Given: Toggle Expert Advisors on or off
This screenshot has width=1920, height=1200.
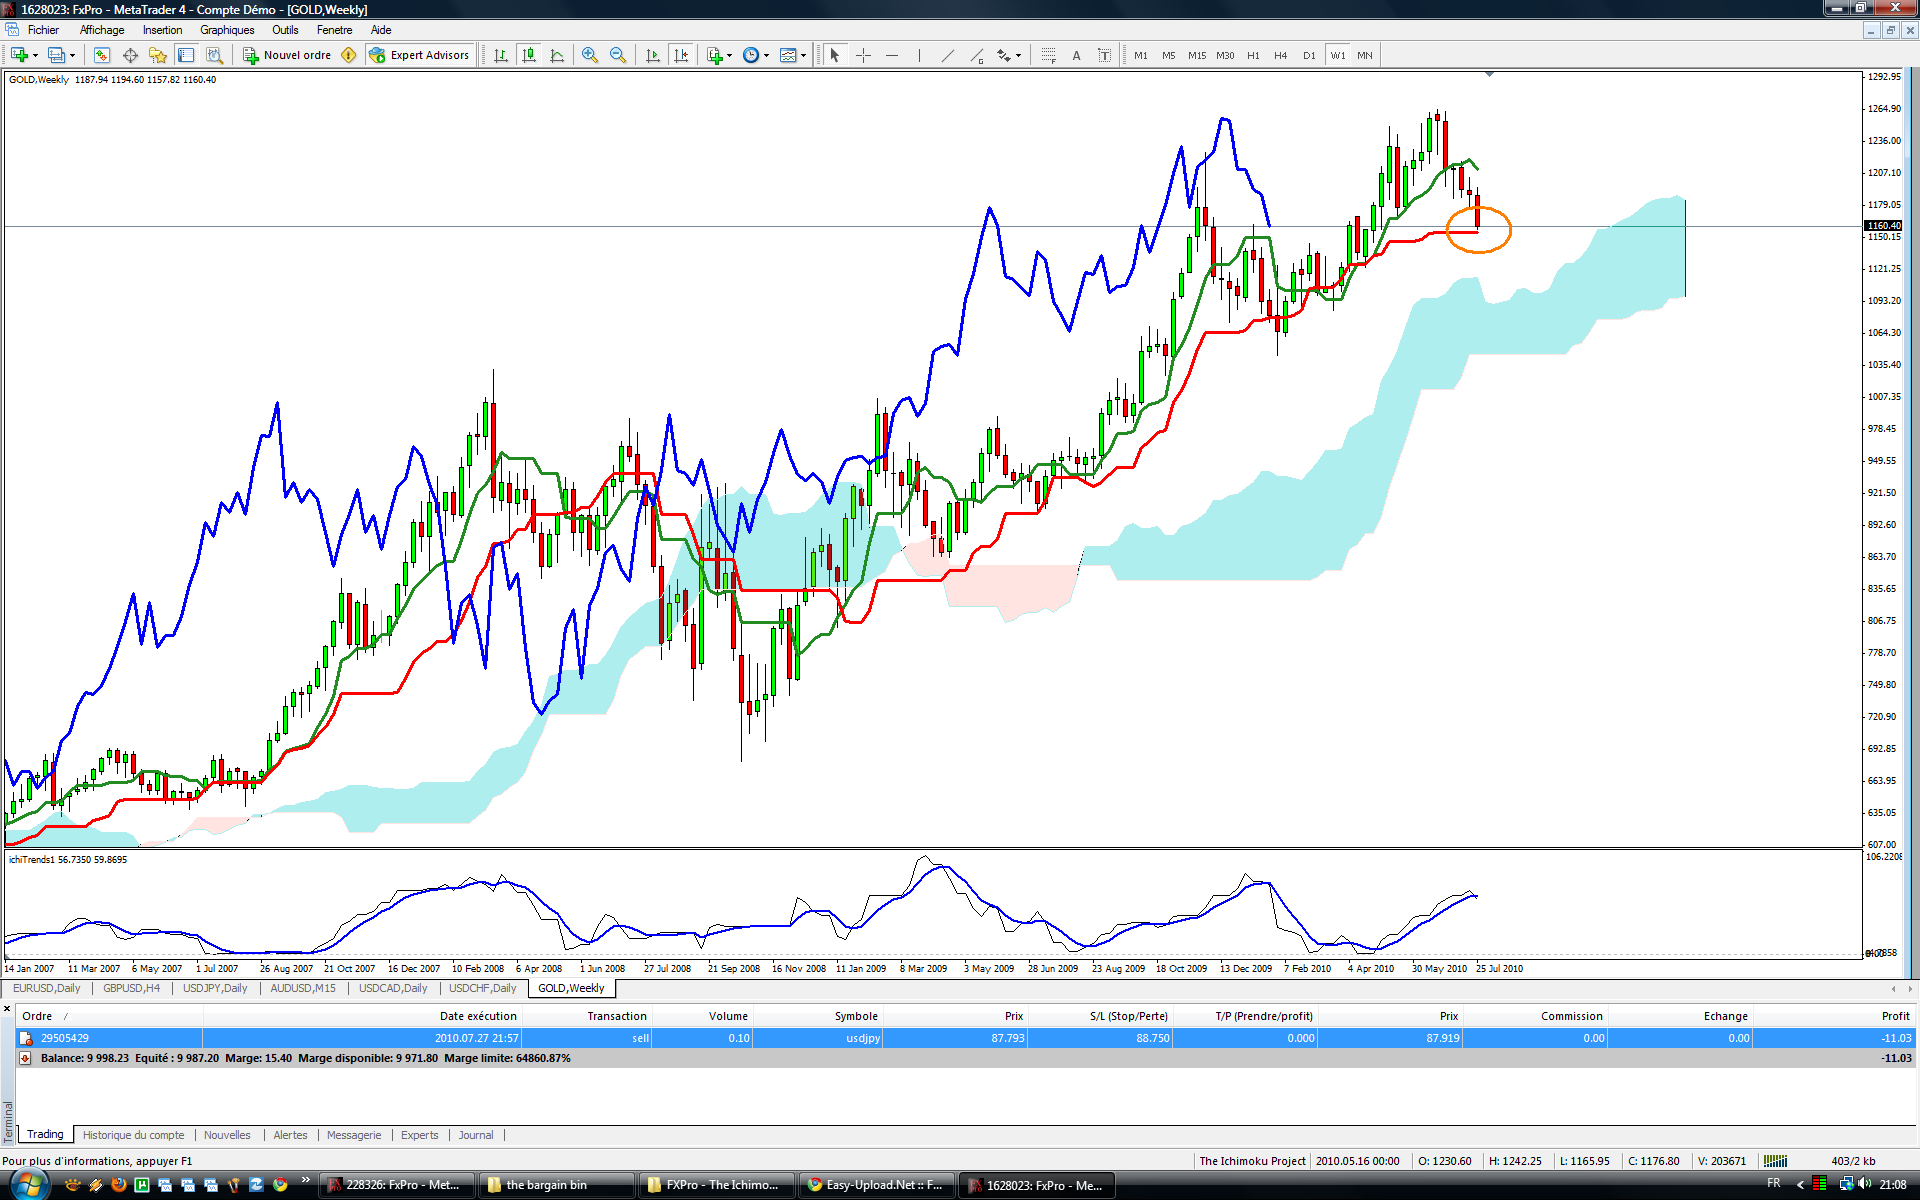Looking at the screenshot, I should click(x=419, y=55).
